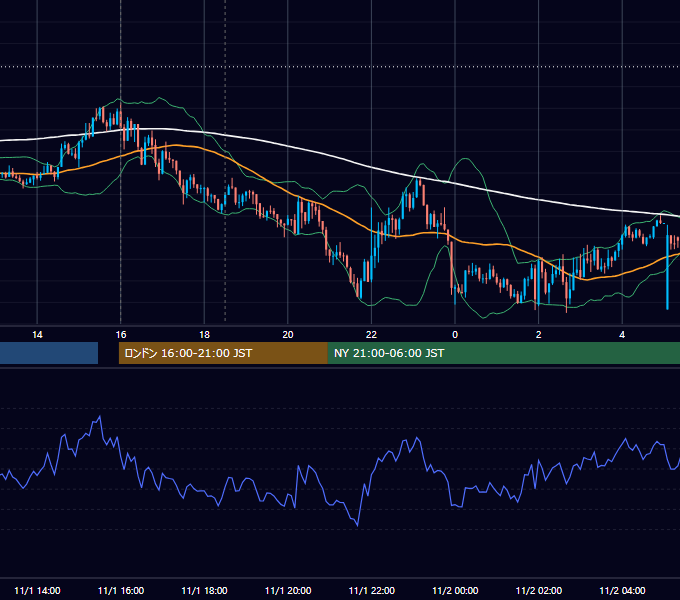Click the 11/2 00:00 date label
Viewport: 680px width, 600px height.
[455, 590]
